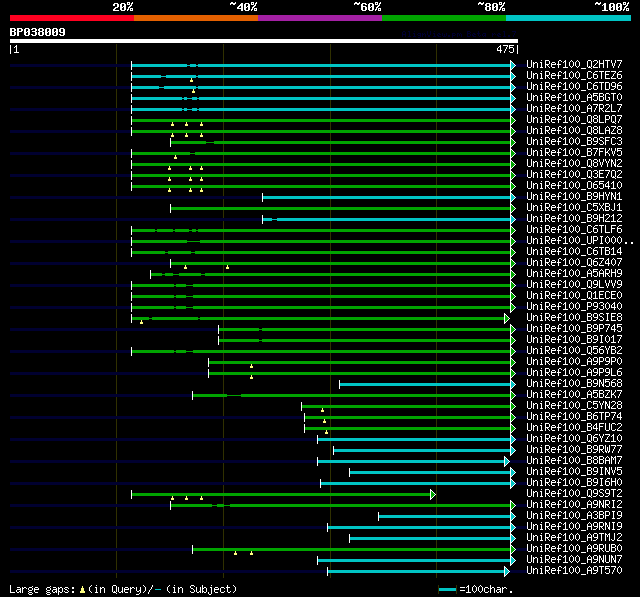Open hit UniRef100_Q2HTV7
This screenshot has height=597, width=640.
coord(574,64)
